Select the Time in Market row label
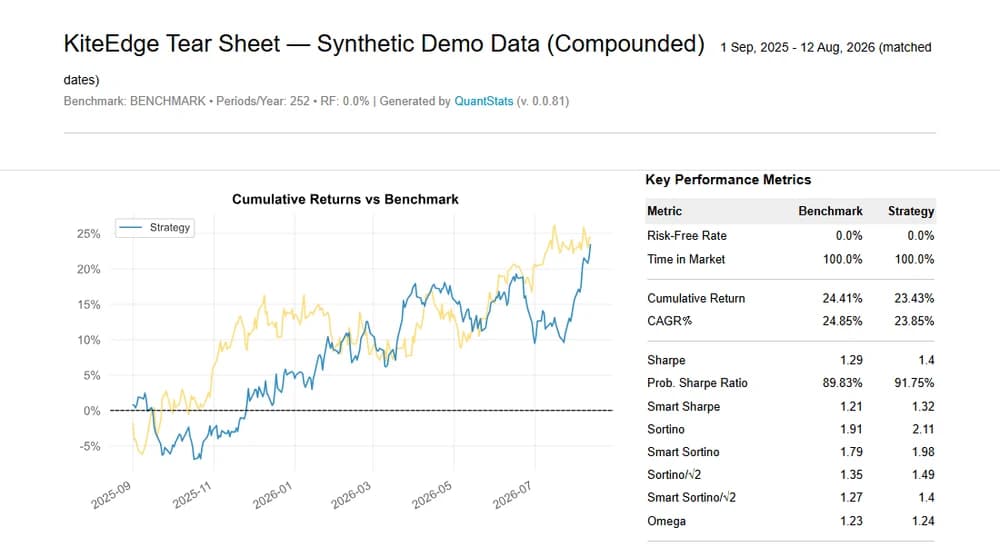The height and width of the screenshot is (545, 1000). [686, 259]
